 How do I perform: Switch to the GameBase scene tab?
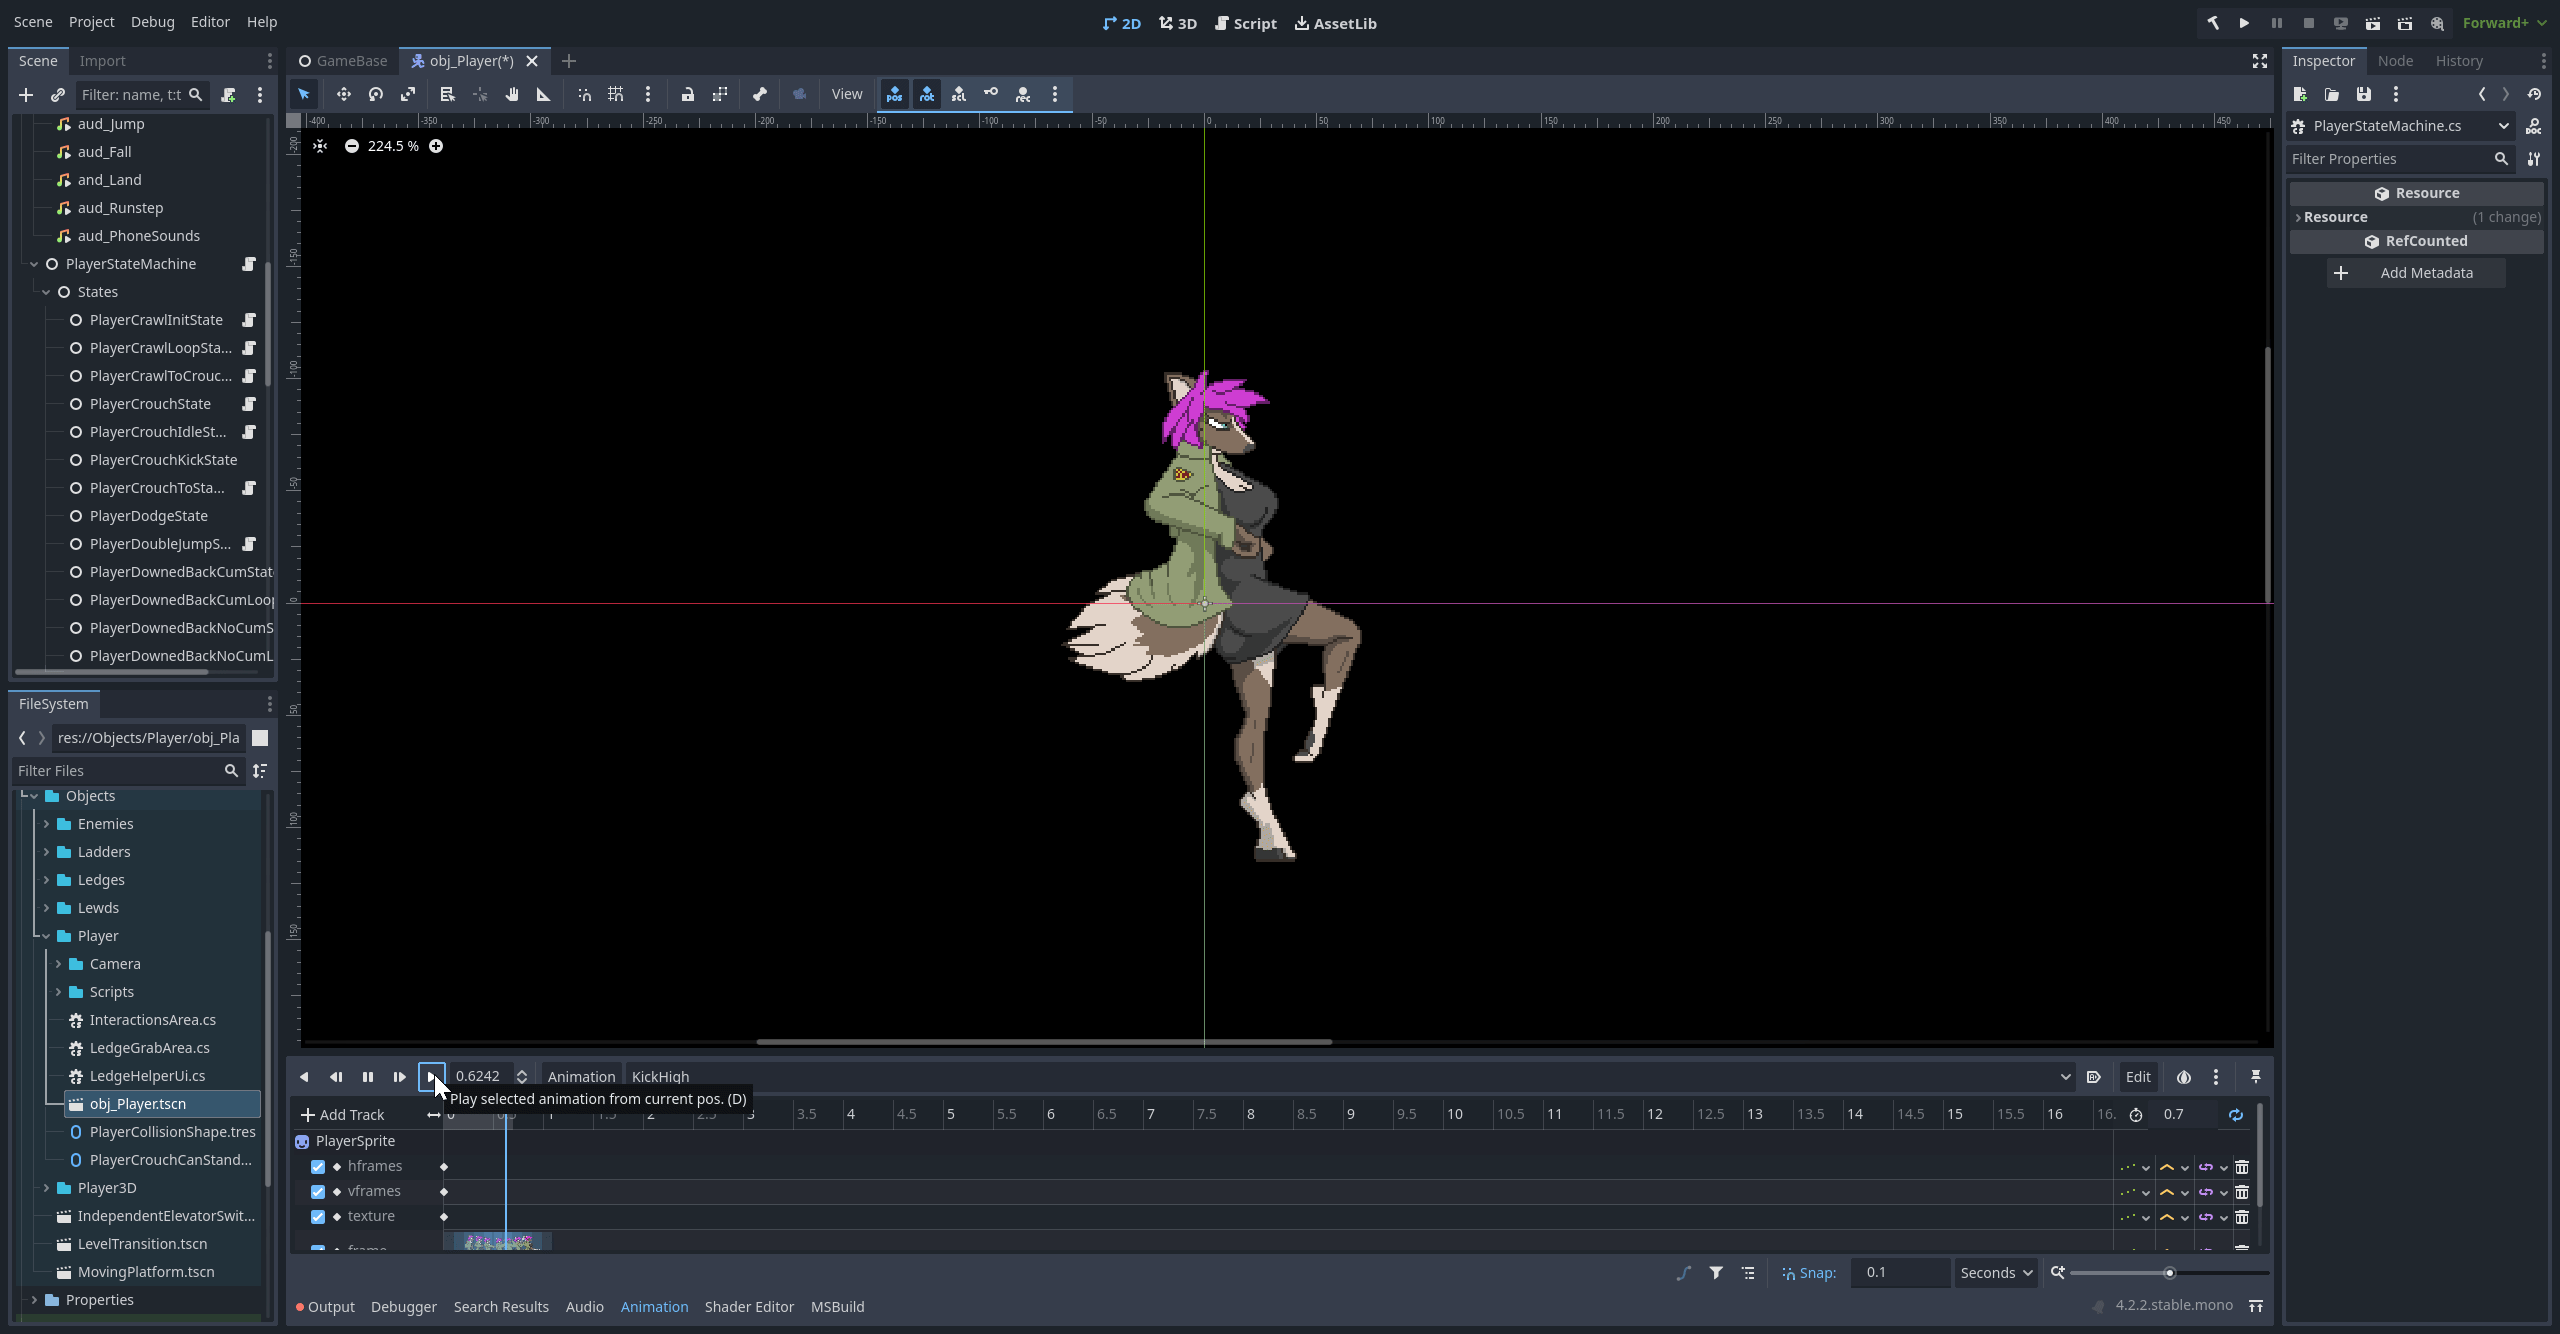(343, 61)
